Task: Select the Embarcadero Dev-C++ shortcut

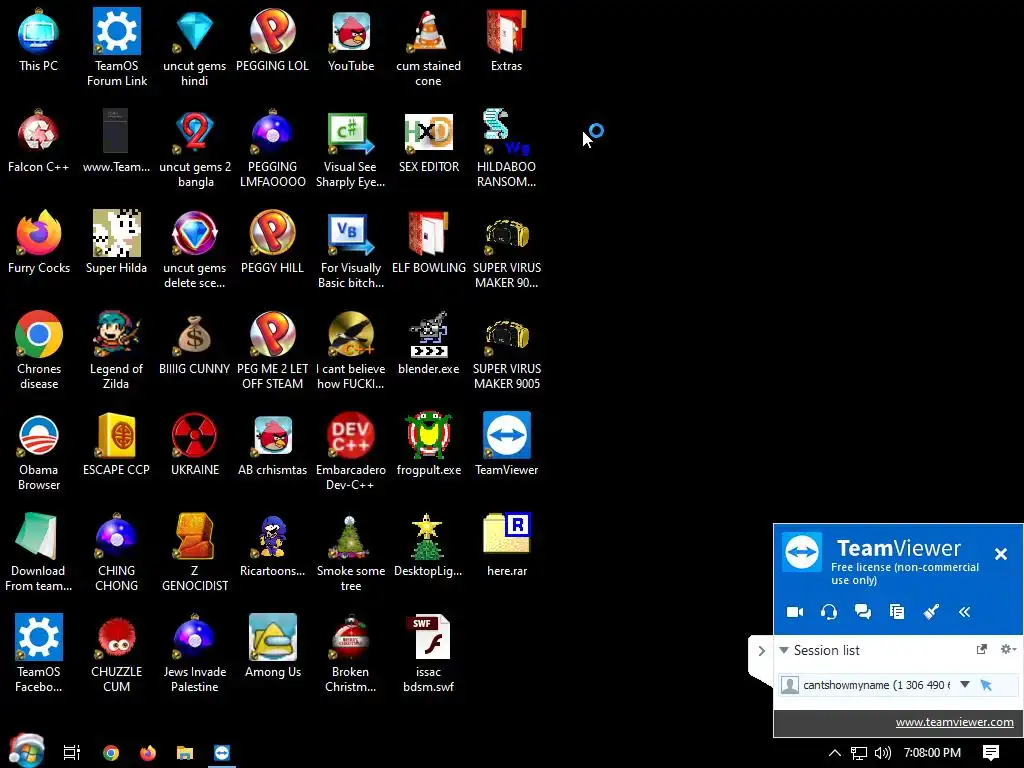Action: (x=351, y=452)
